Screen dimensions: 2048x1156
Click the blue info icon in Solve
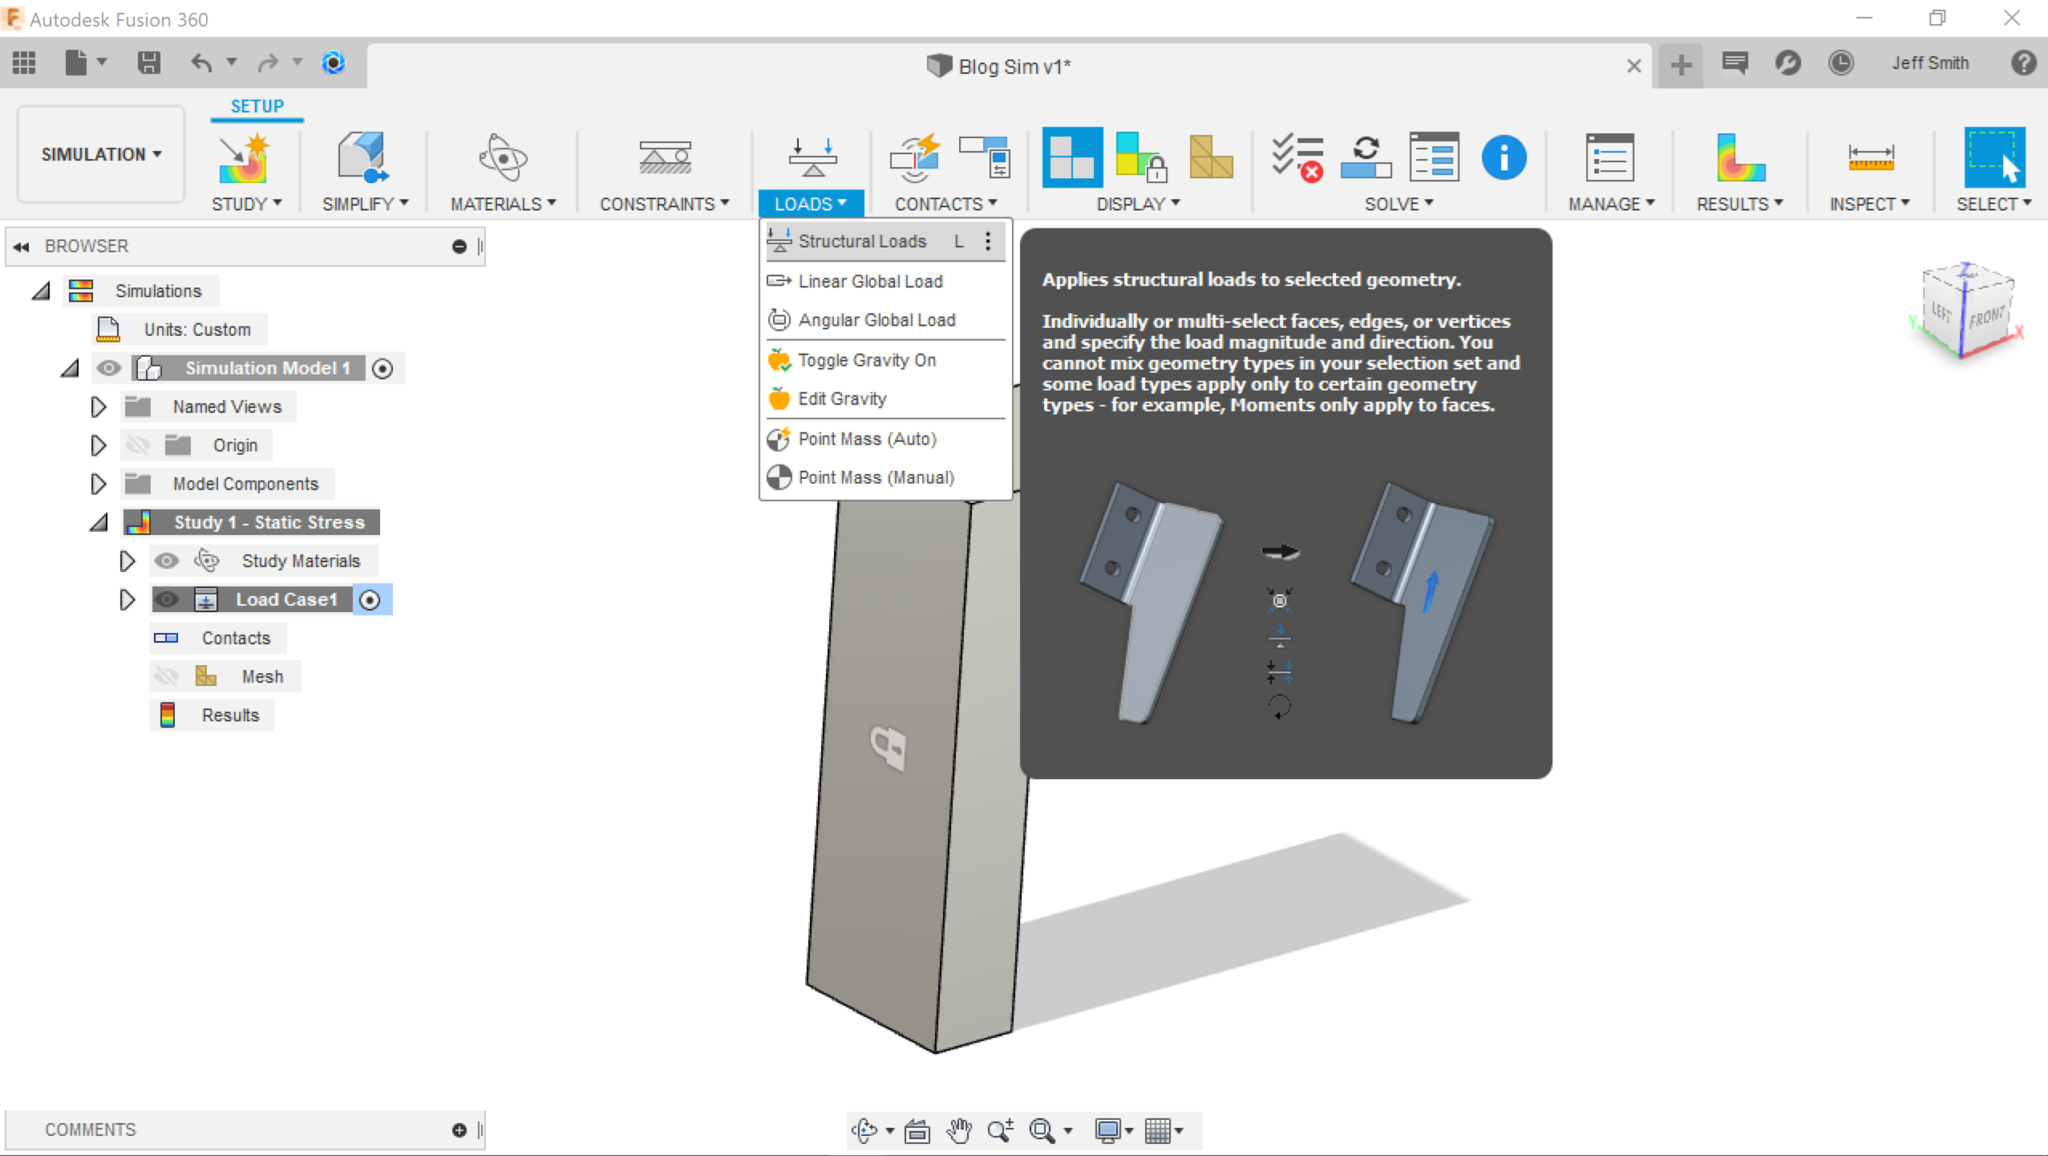[x=1503, y=158]
